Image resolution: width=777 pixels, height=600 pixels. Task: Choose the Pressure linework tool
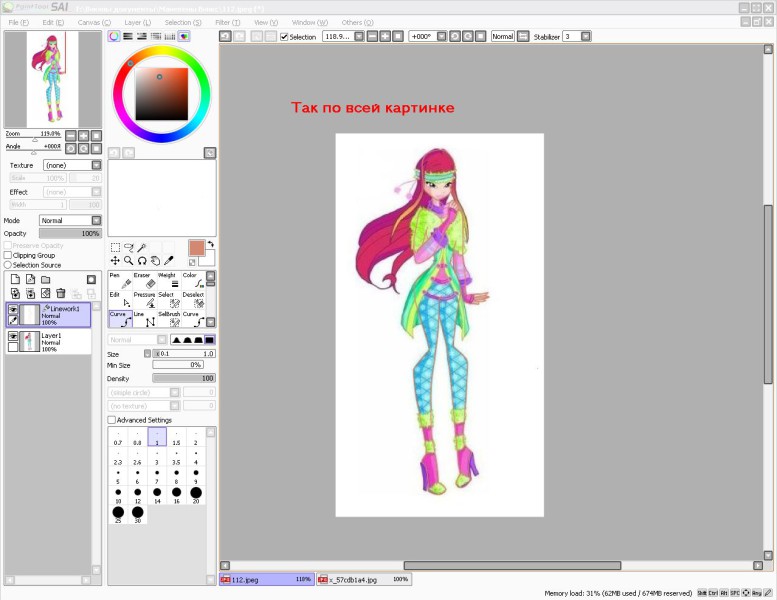(x=145, y=300)
